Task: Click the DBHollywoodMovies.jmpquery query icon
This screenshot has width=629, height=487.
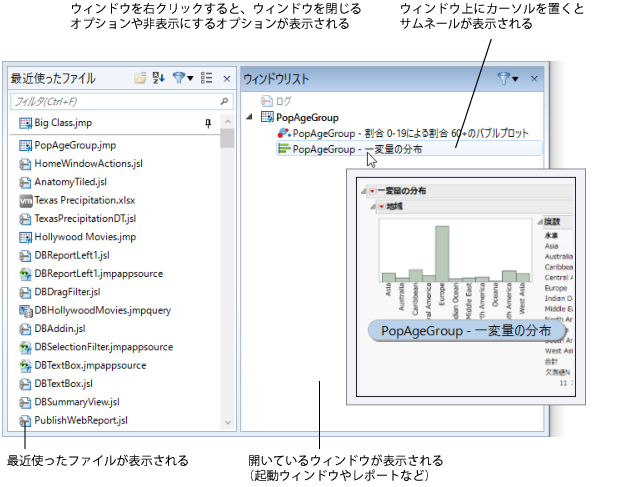Action: pos(26,311)
